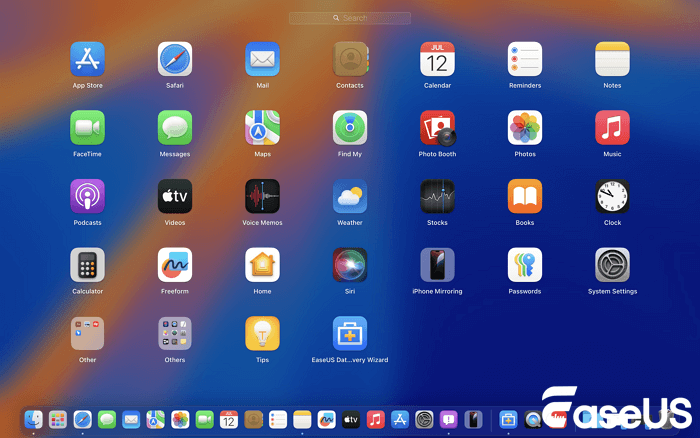
Task: Open Freeform from the Dock
Action: (x=326, y=420)
